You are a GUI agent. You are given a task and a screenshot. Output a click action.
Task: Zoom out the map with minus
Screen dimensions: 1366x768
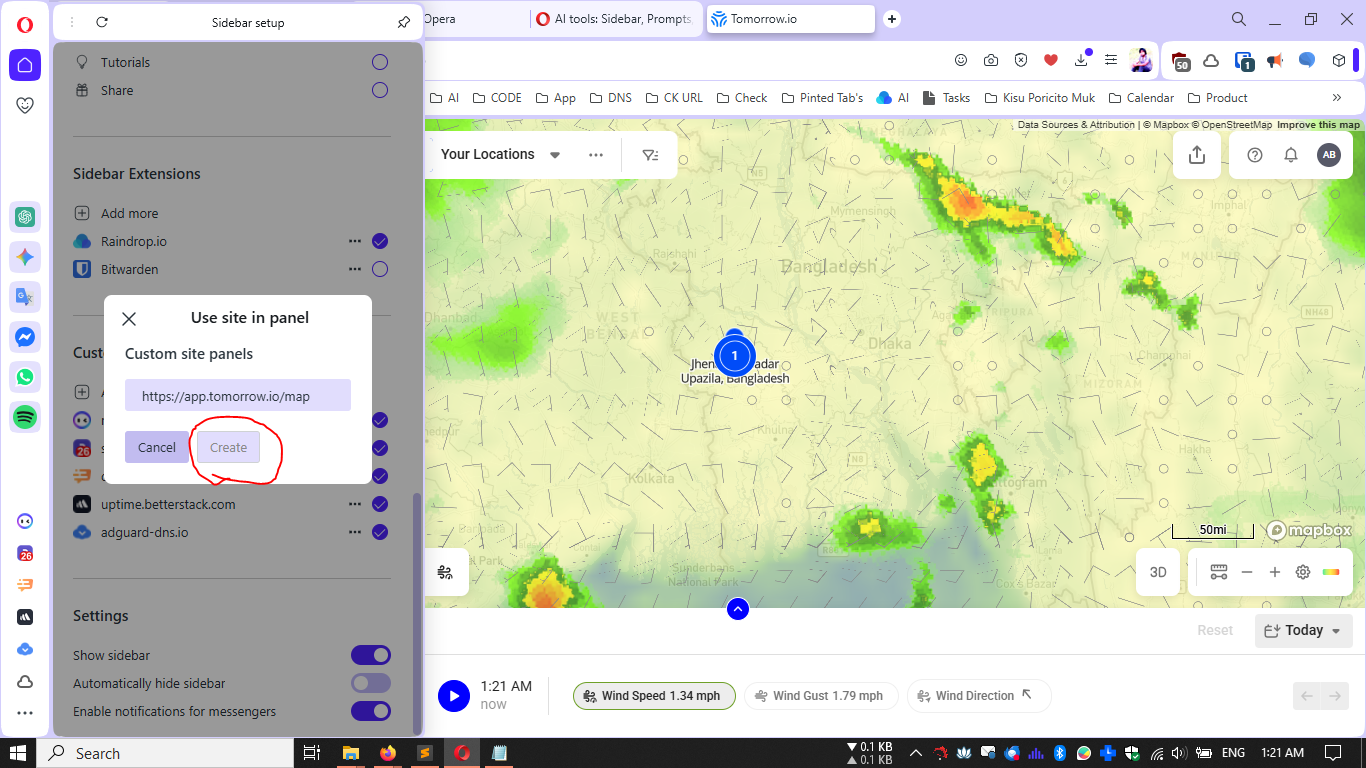[x=1247, y=572]
